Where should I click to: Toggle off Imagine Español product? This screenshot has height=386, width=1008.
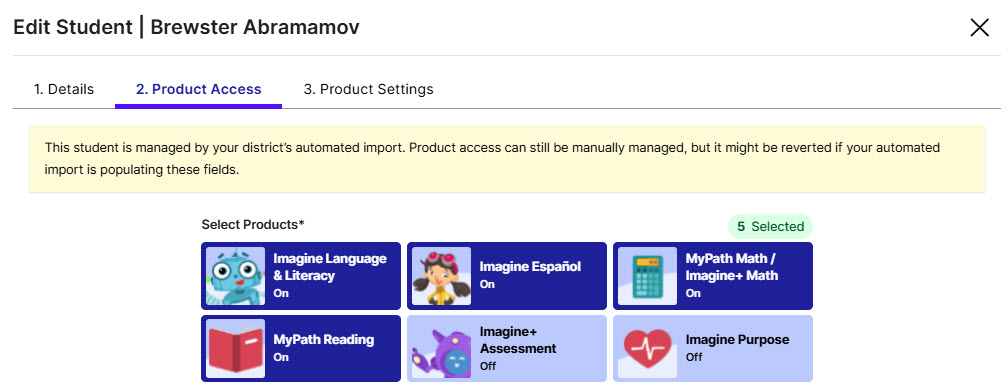(x=507, y=276)
